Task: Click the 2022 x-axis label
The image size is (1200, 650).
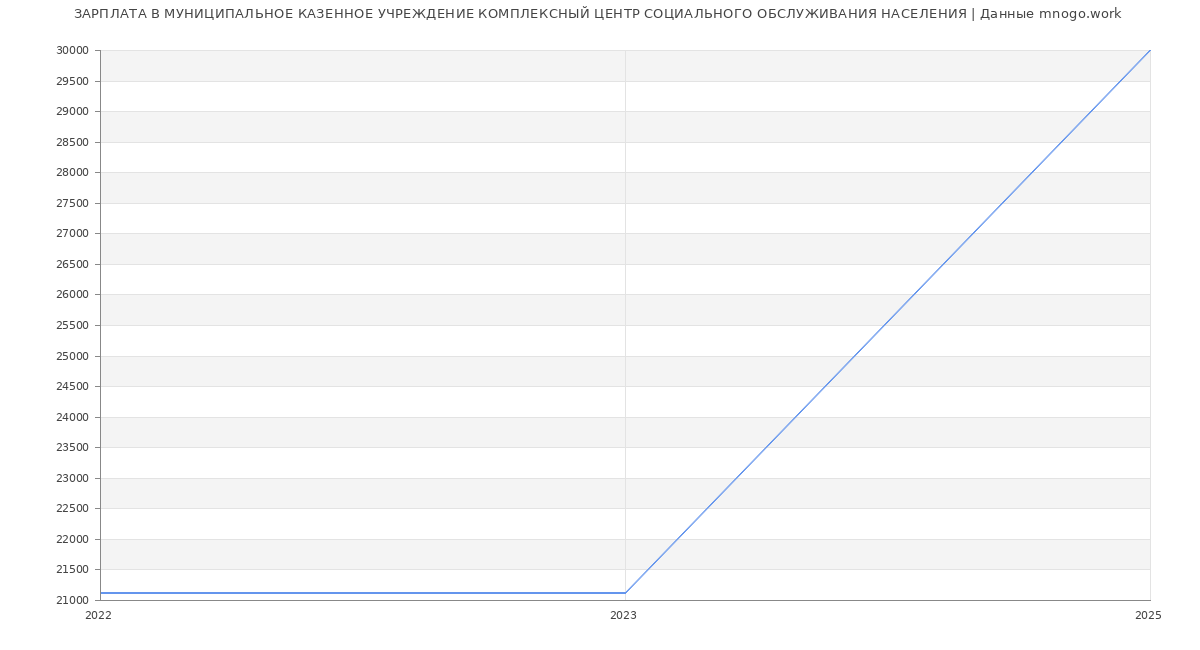Action: pos(98,615)
